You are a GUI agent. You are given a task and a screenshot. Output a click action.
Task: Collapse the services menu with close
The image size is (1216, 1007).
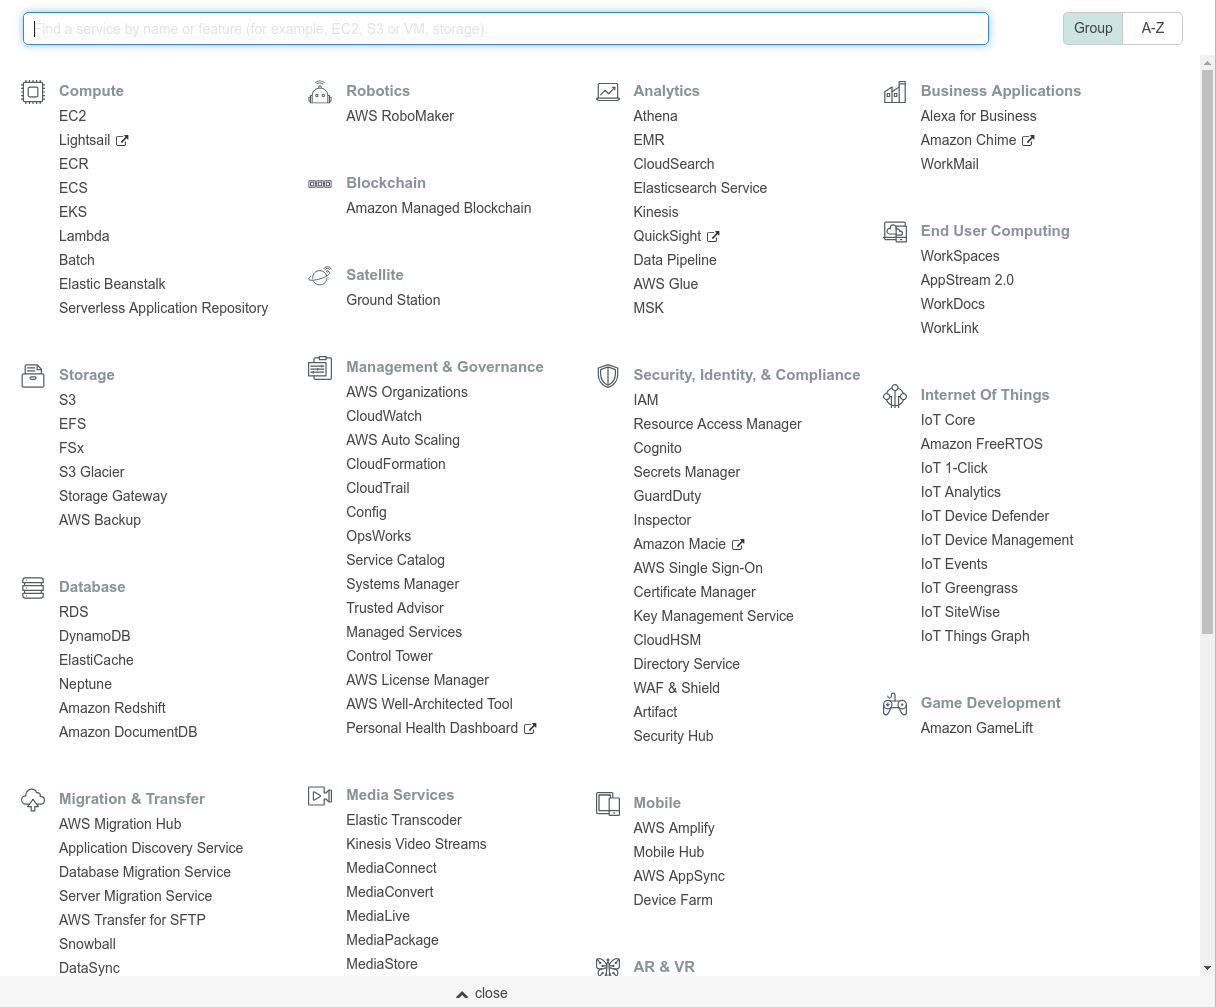click(x=482, y=993)
